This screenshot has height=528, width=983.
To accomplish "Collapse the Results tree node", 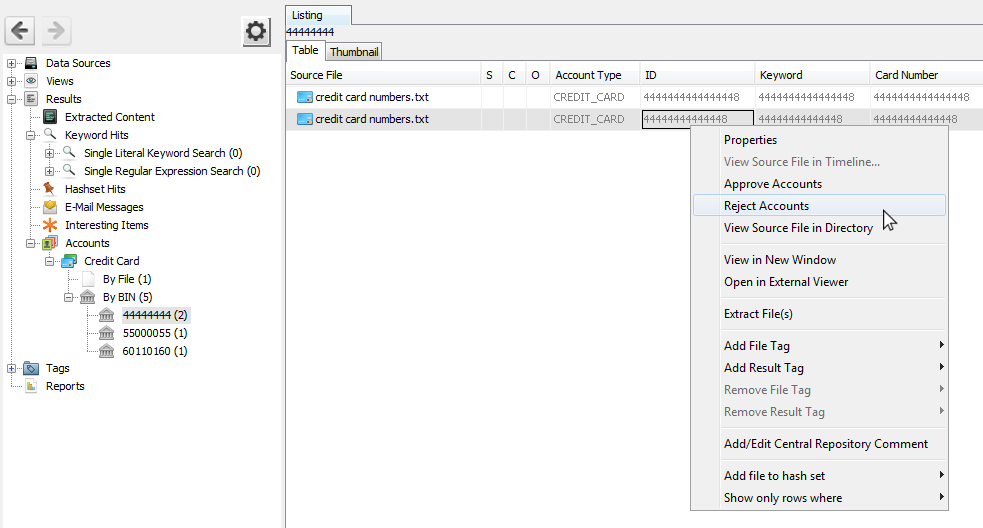I will pyautogui.click(x=12, y=99).
